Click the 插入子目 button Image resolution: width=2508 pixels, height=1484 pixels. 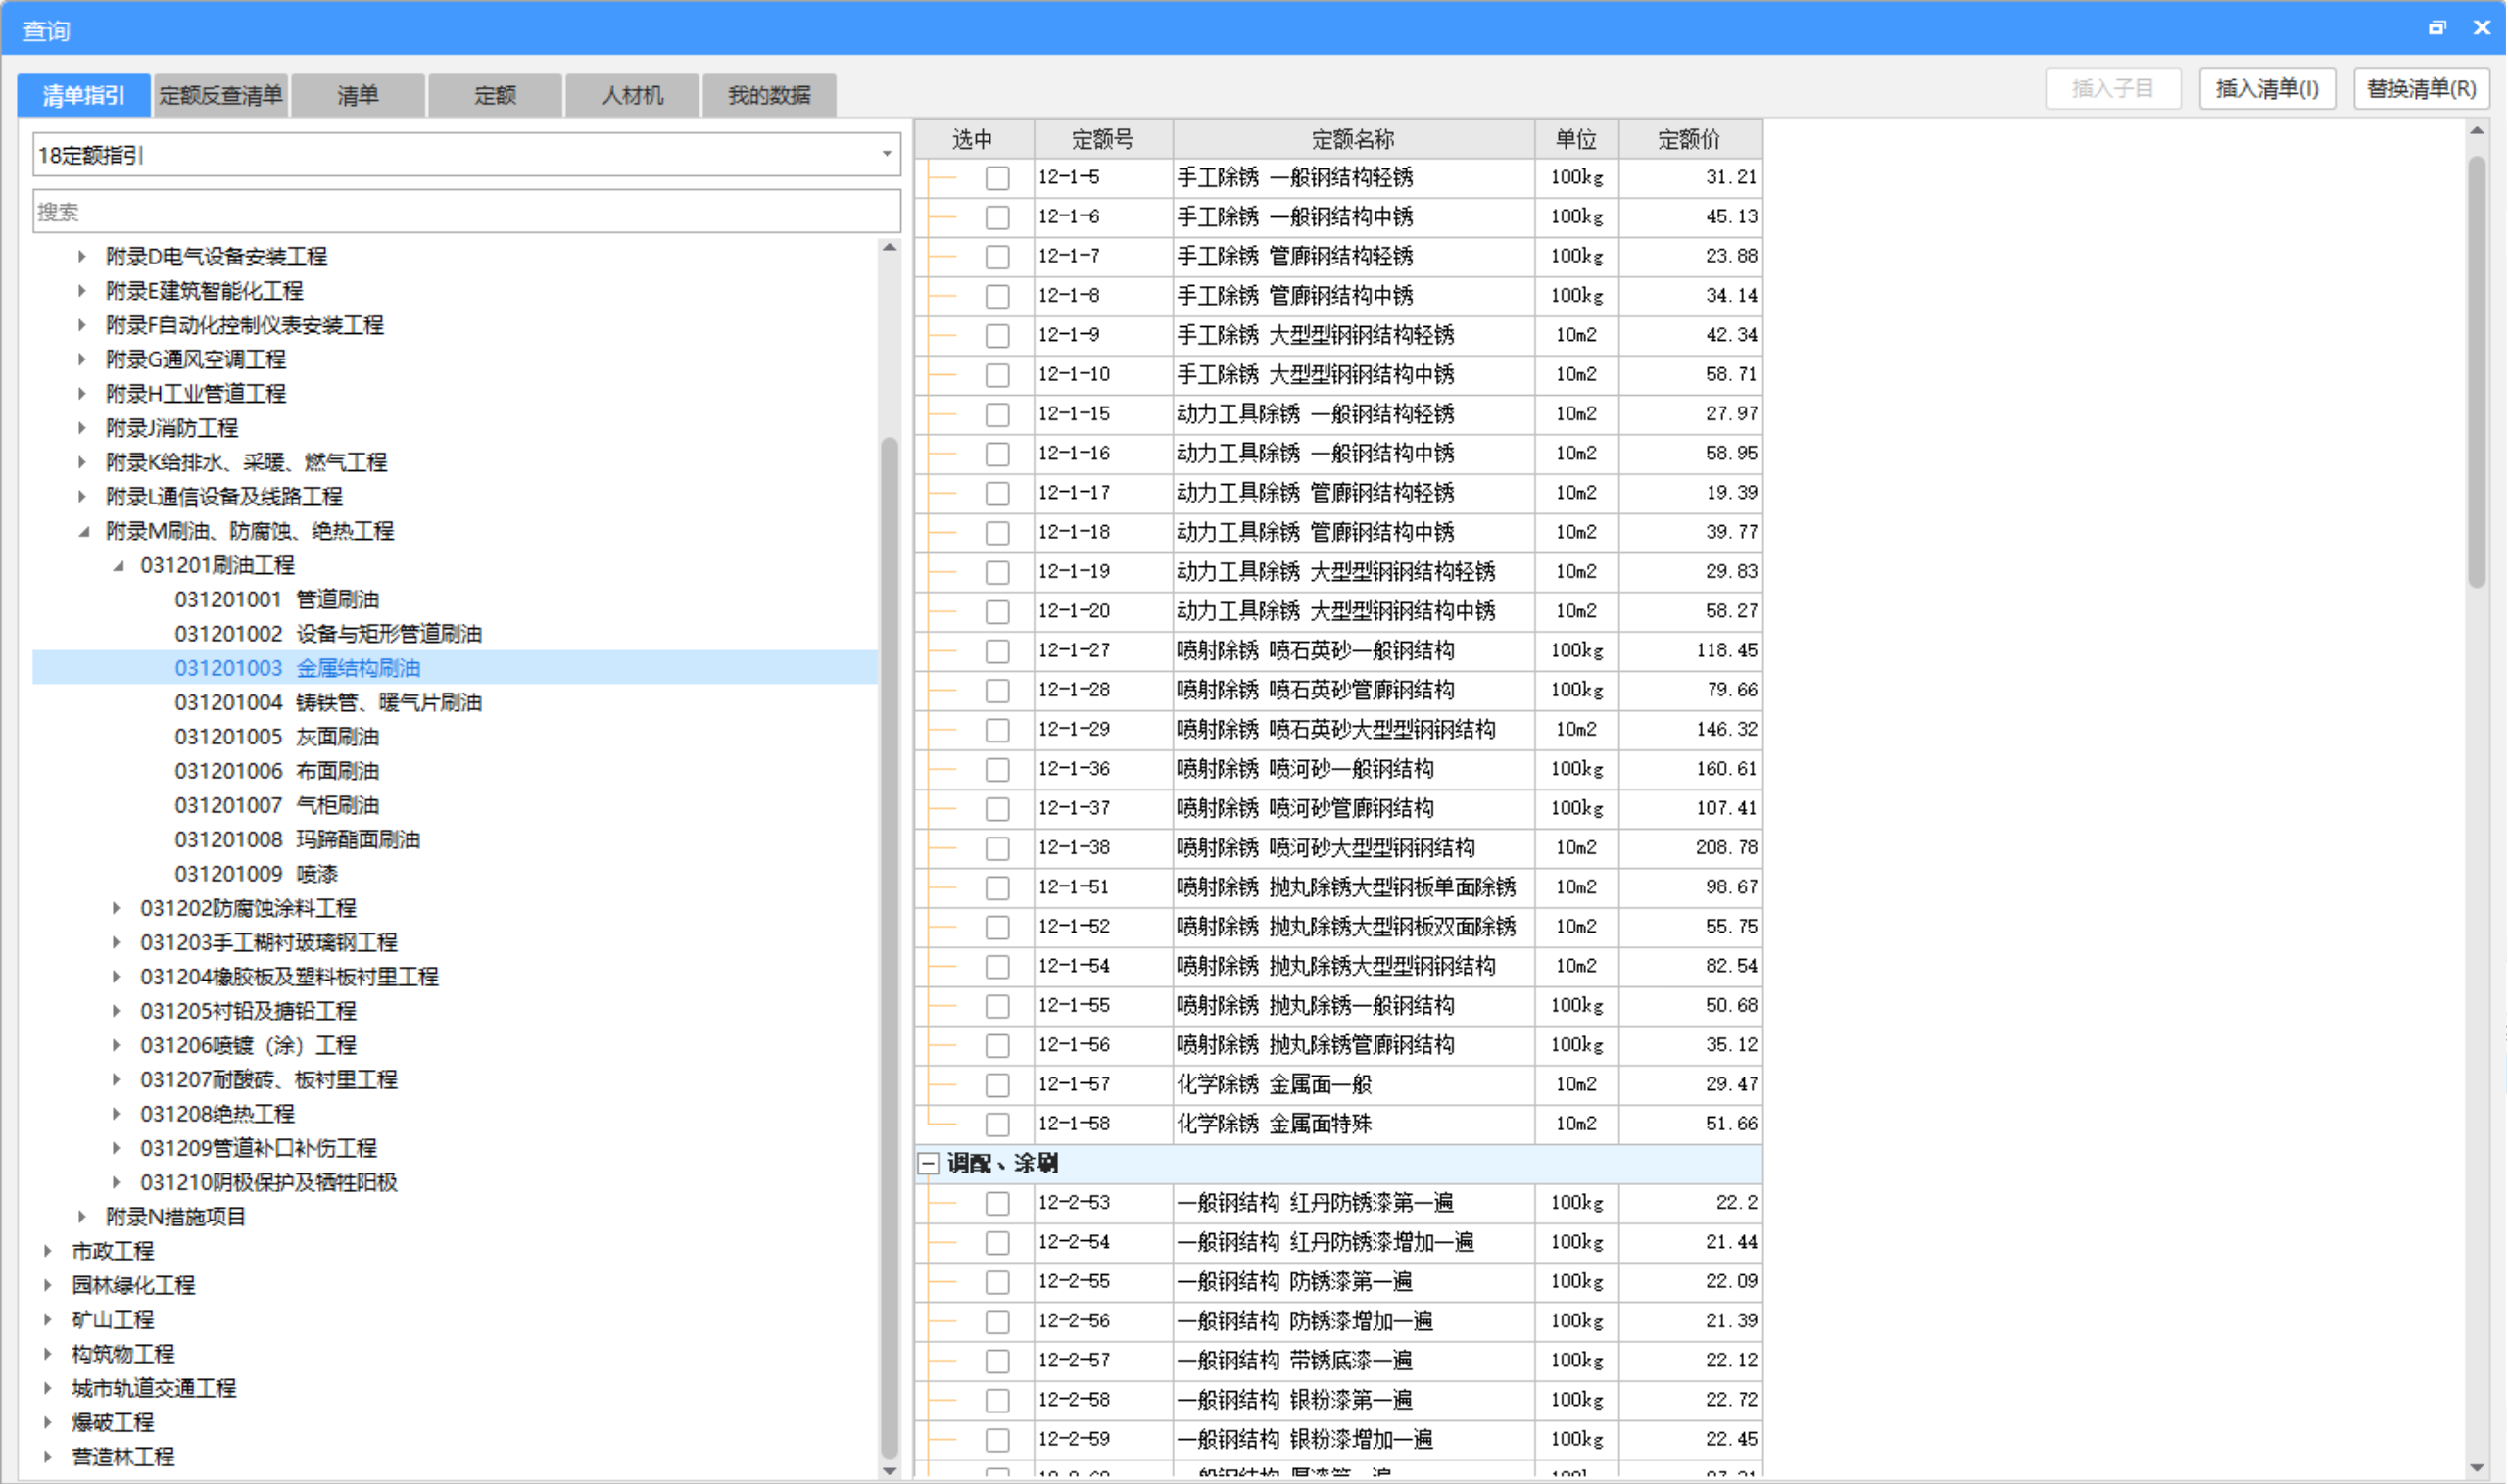[2113, 89]
